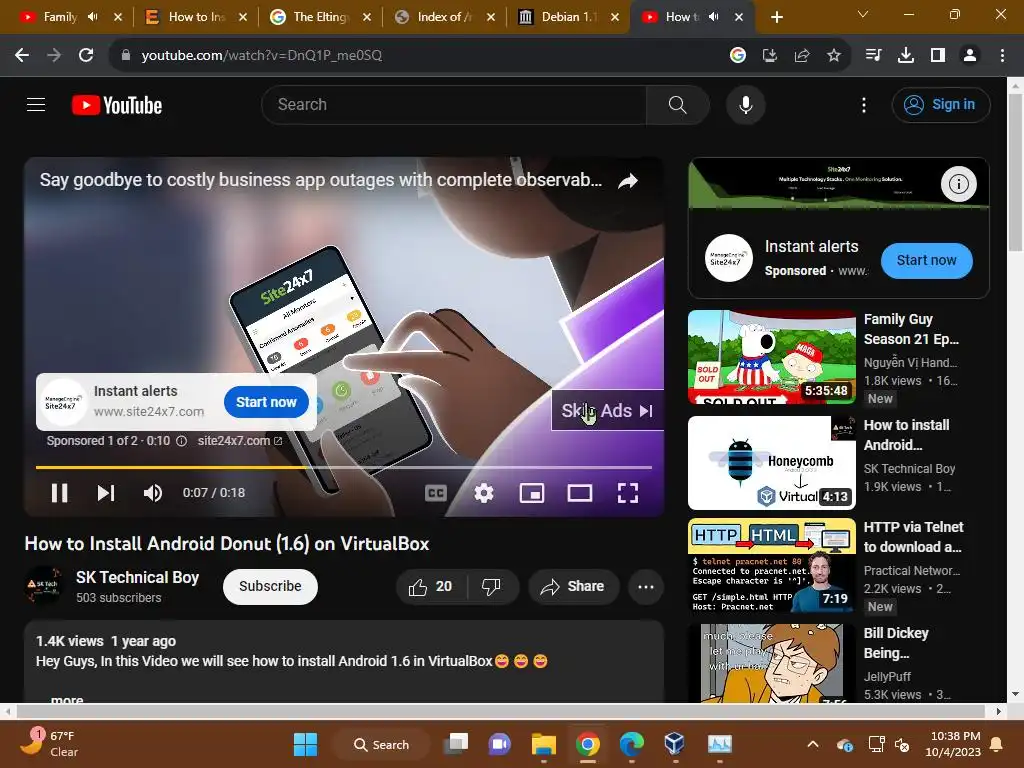This screenshot has height=768, width=1024.
Task: Open the SK Technical Boy channel avatar
Action: (x=43, y=585)
